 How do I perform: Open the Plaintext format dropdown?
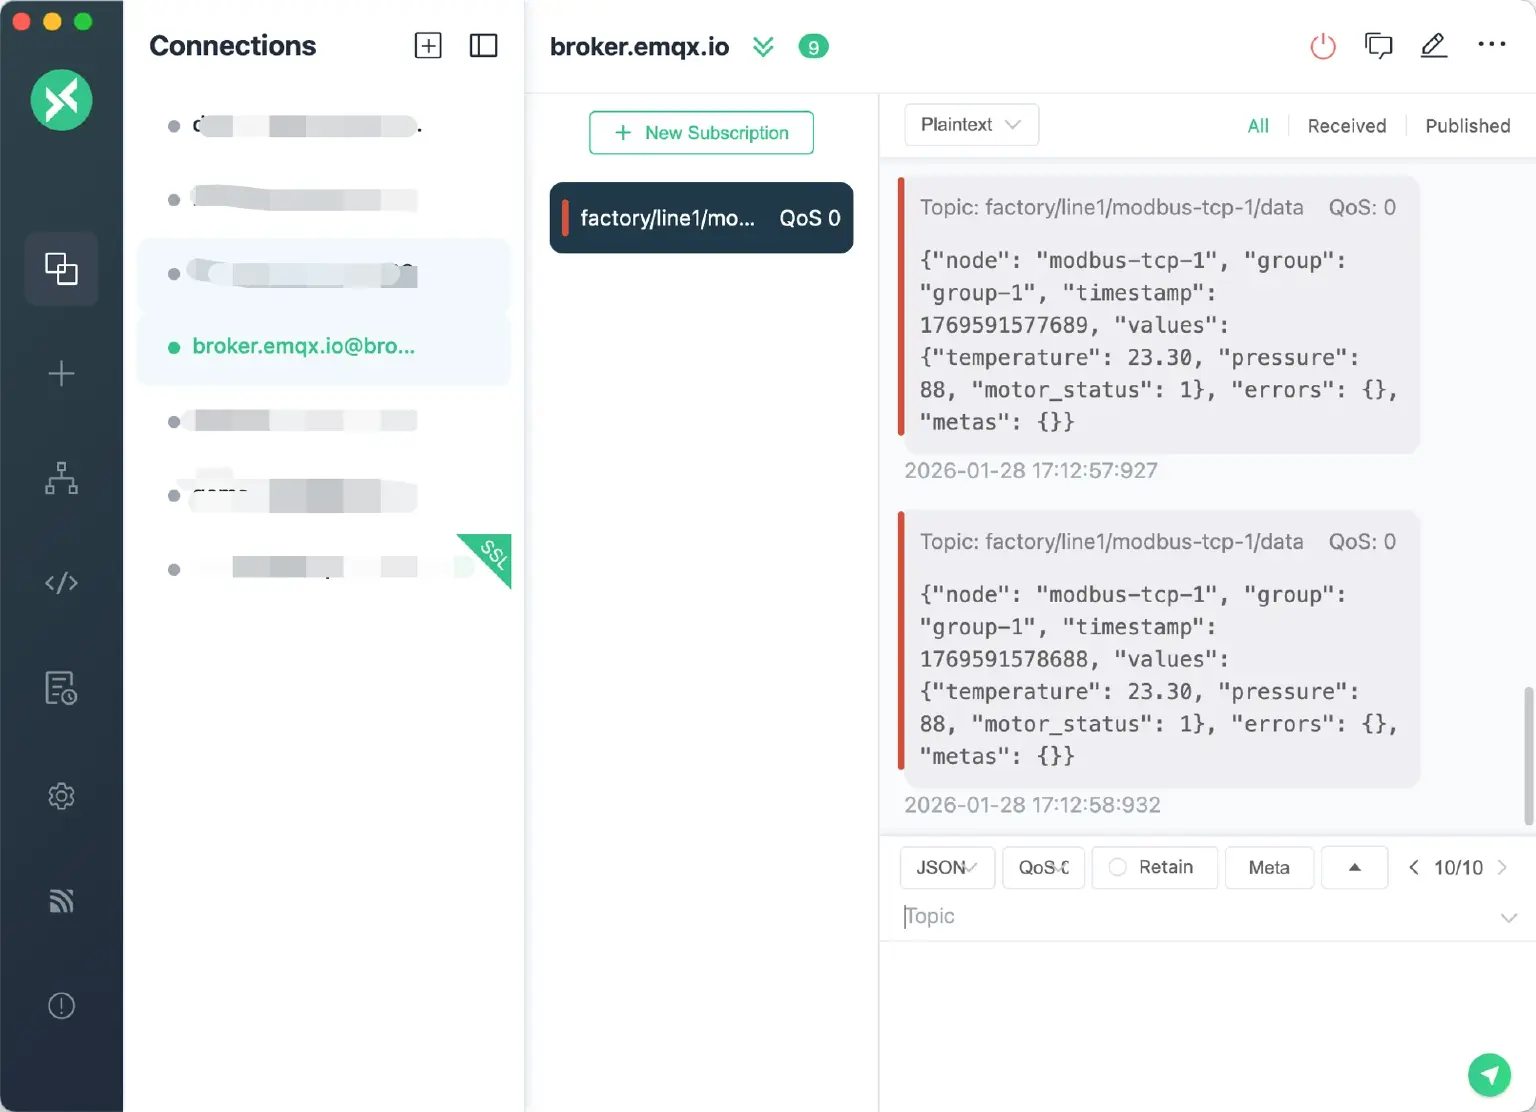click(x=970, y=125)
